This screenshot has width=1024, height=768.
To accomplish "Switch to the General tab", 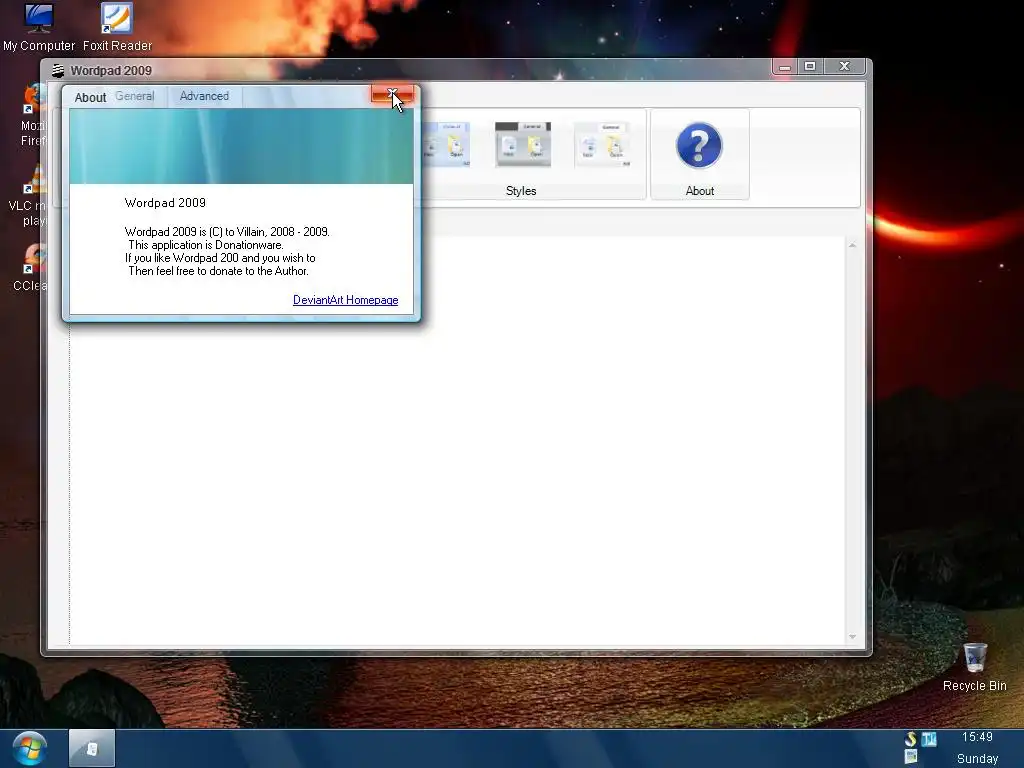I will 135,96.
